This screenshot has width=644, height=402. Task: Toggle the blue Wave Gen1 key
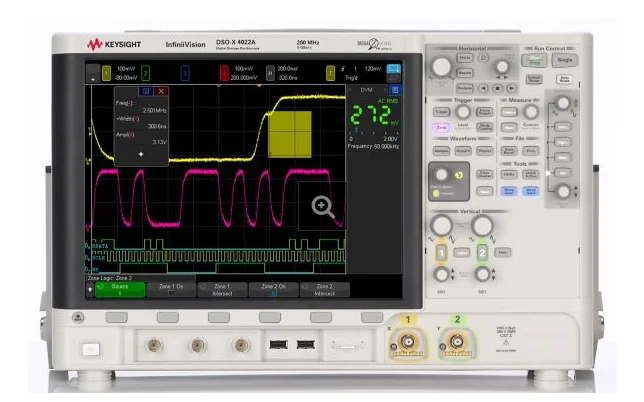pyautogui.click(x=508, y=191)
